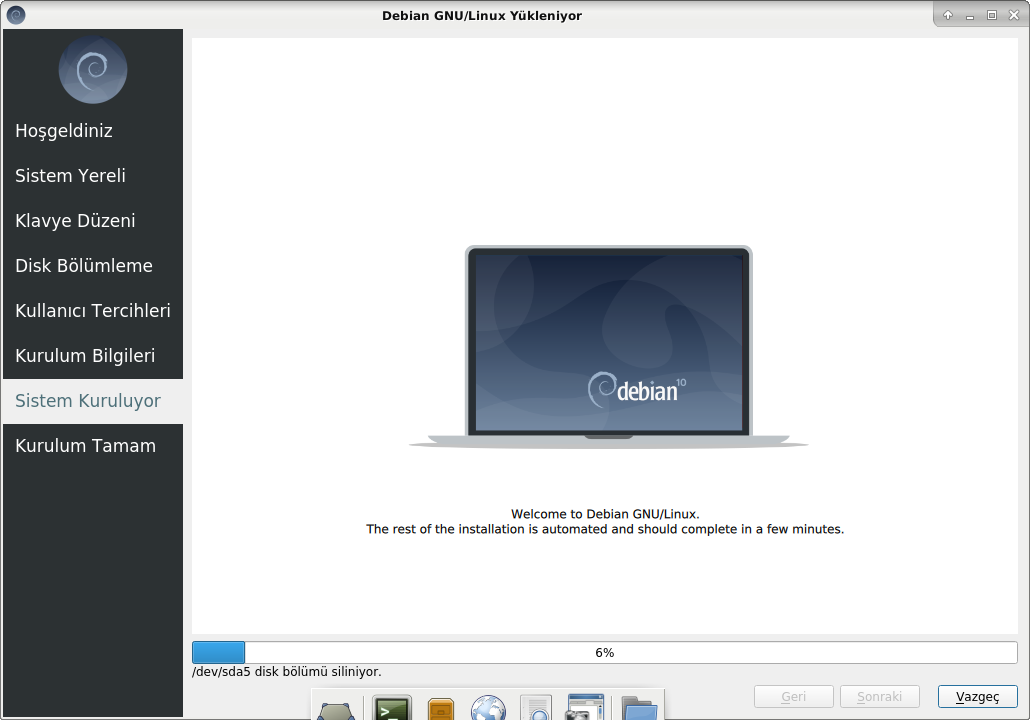Click the "rest of the installation is automated" line

click(605, 529)
